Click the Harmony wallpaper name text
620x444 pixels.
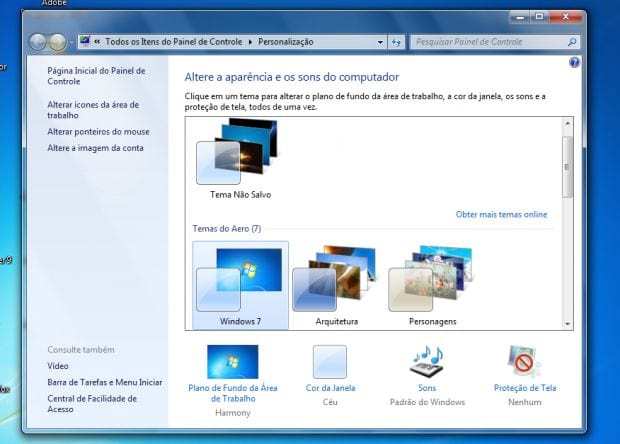(232, 413)
